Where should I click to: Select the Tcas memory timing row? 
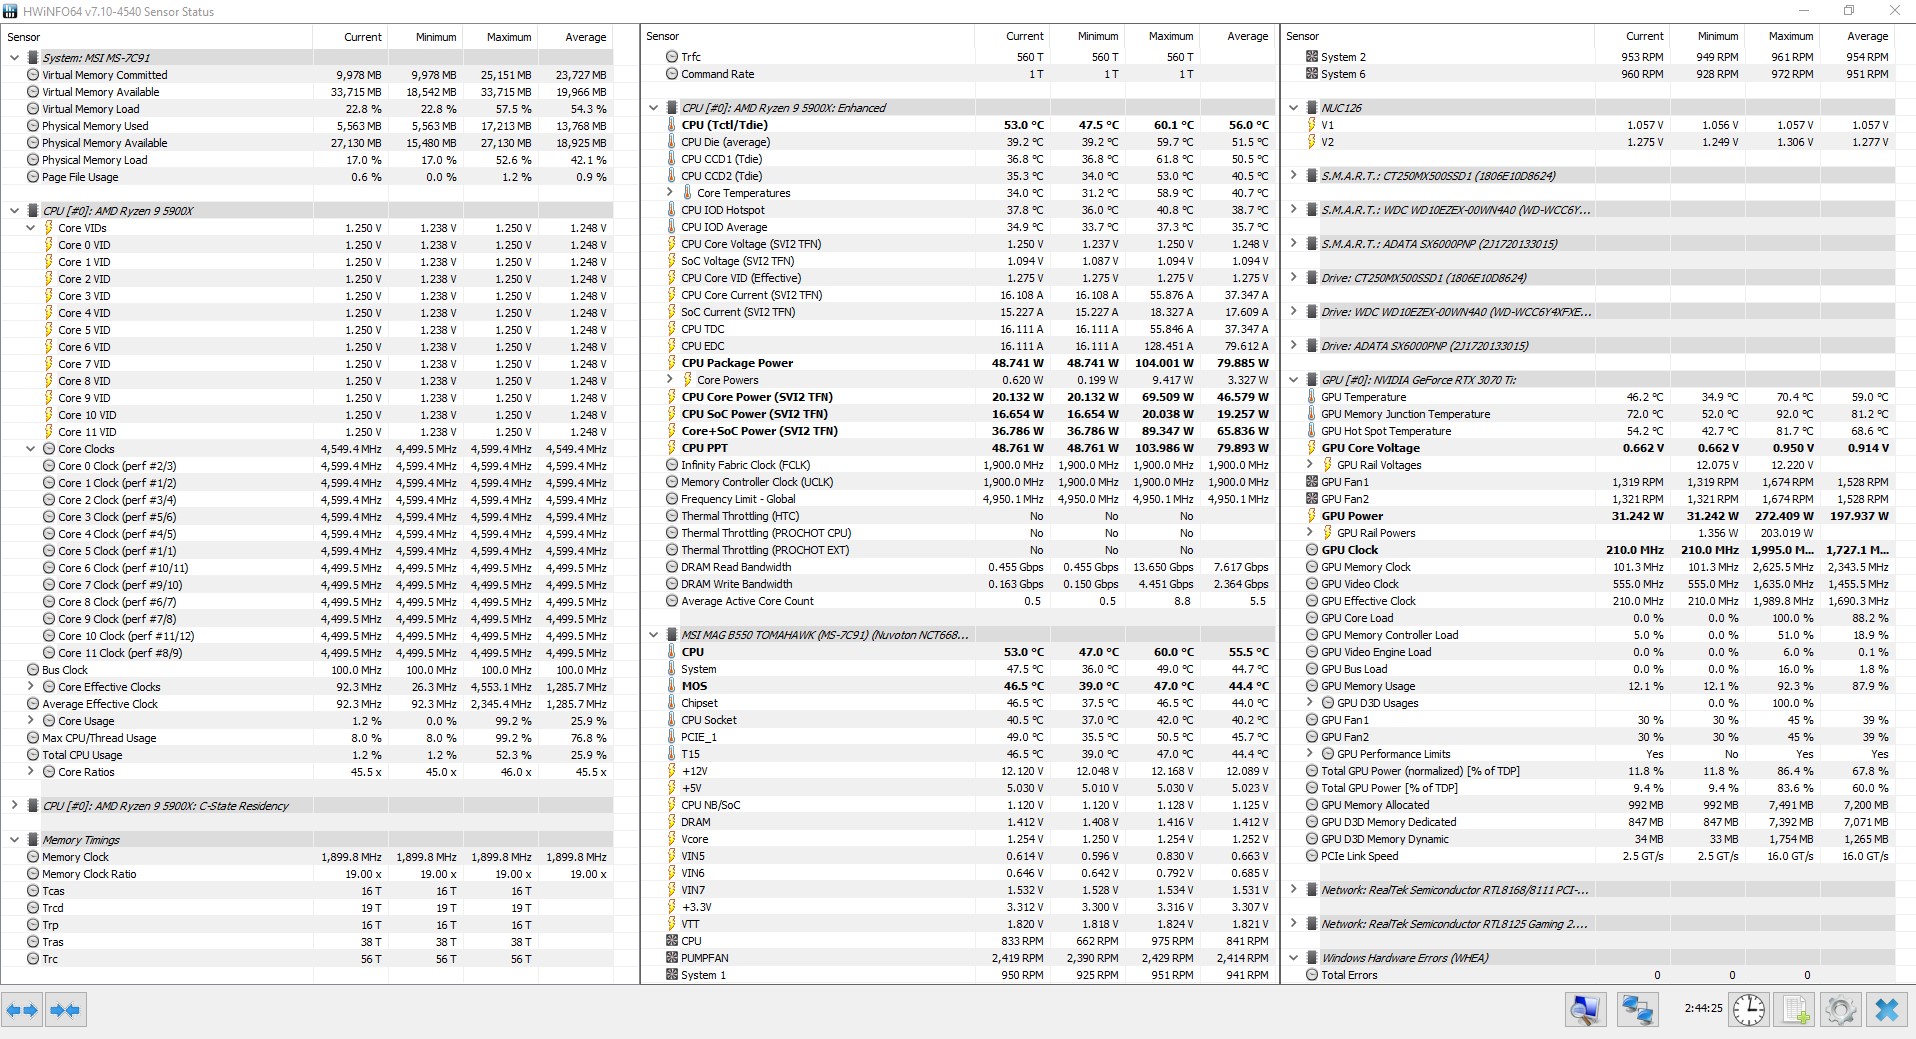(x=309, y=891)
